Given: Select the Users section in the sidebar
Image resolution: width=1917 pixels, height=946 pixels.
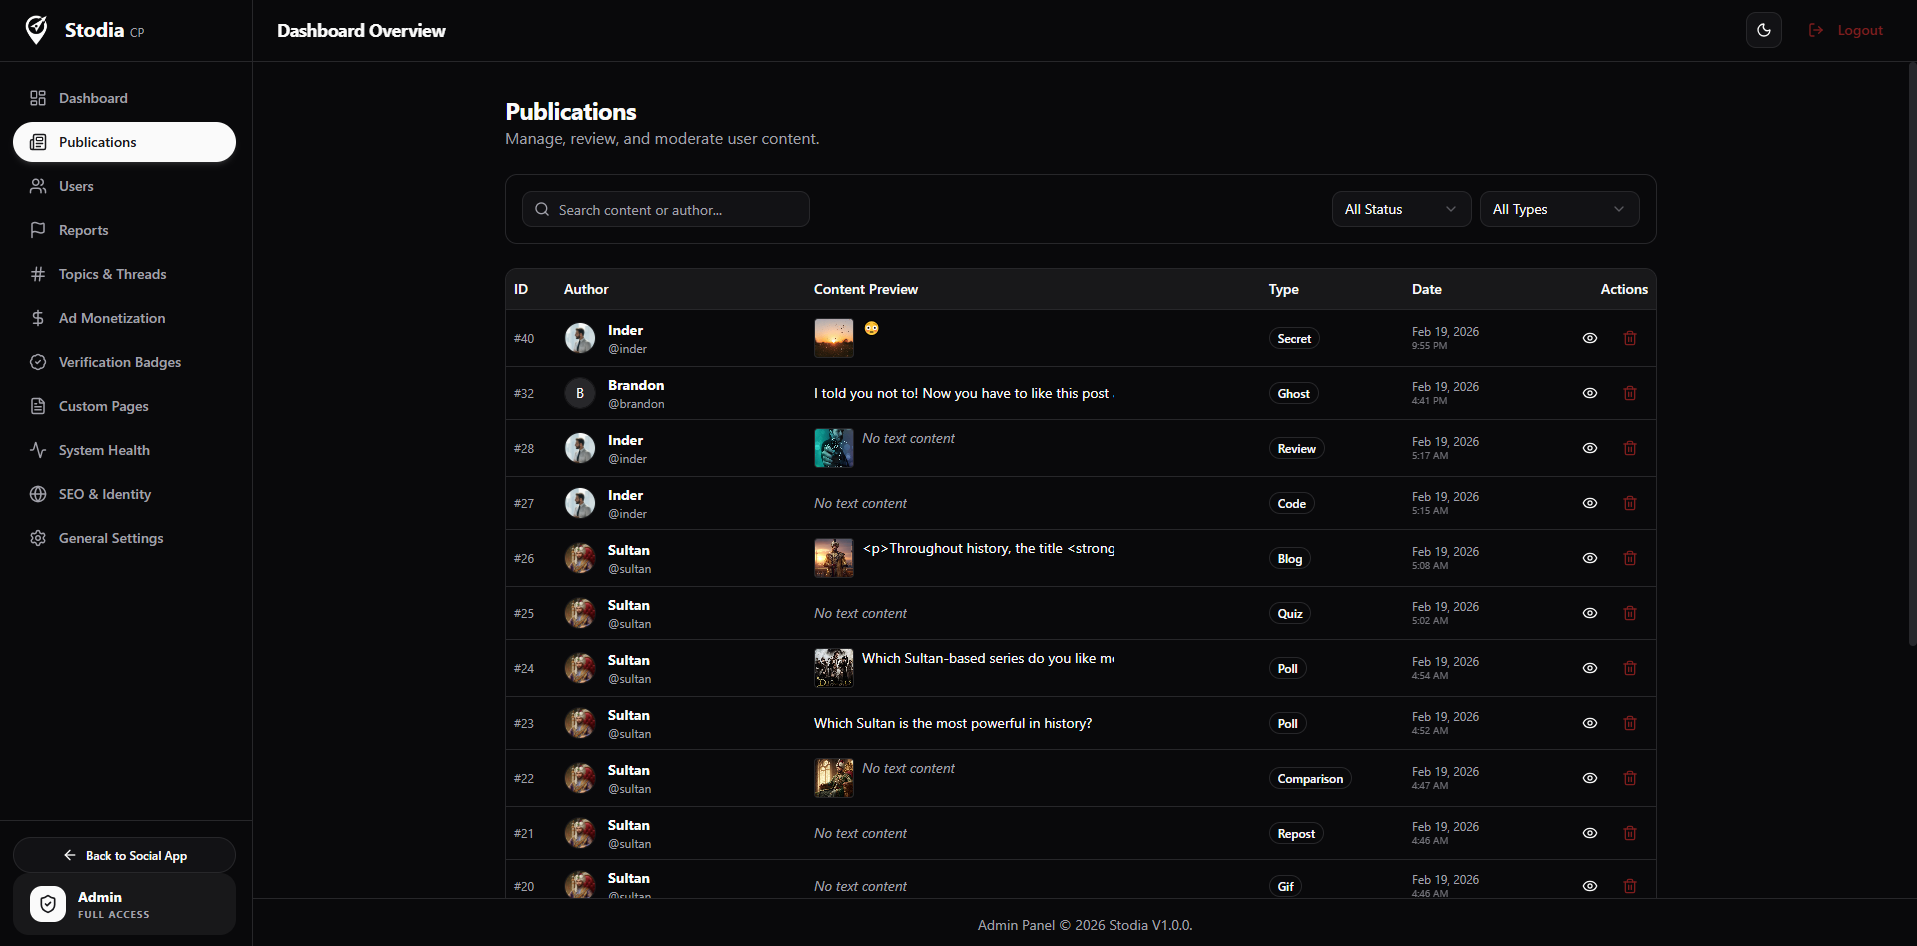Looking at the screenshot, I should [75, 186].
